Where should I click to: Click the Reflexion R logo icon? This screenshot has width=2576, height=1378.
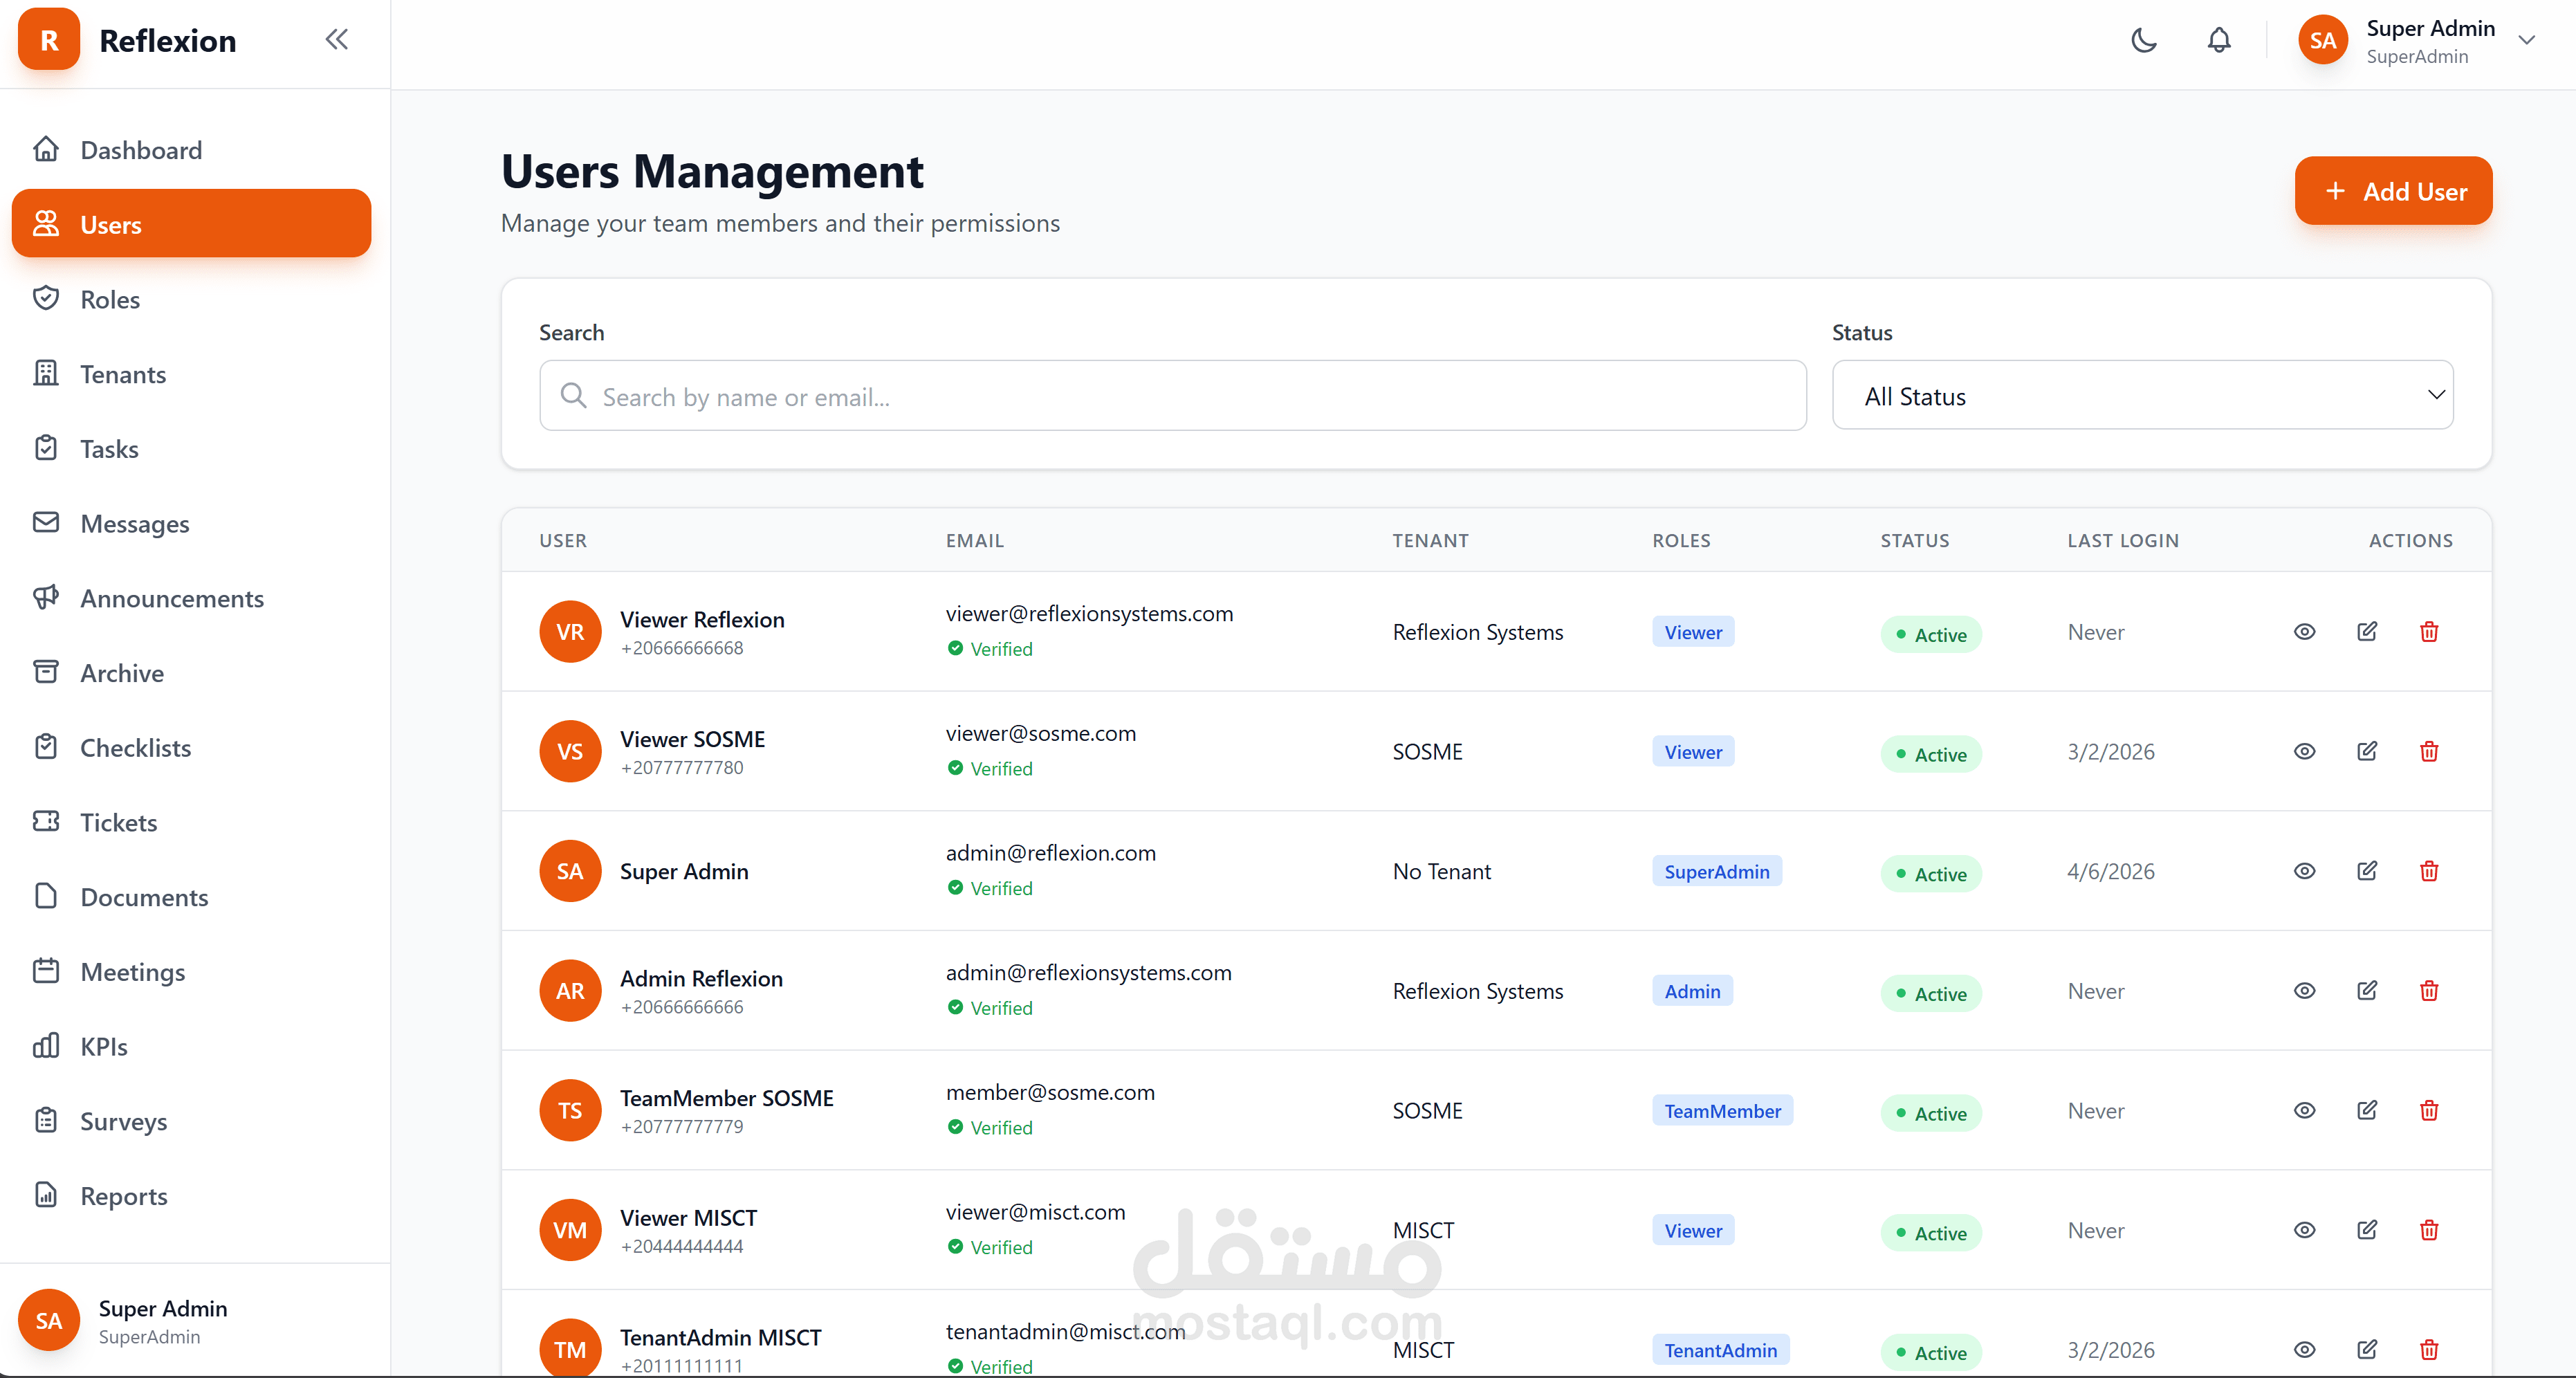48,40
